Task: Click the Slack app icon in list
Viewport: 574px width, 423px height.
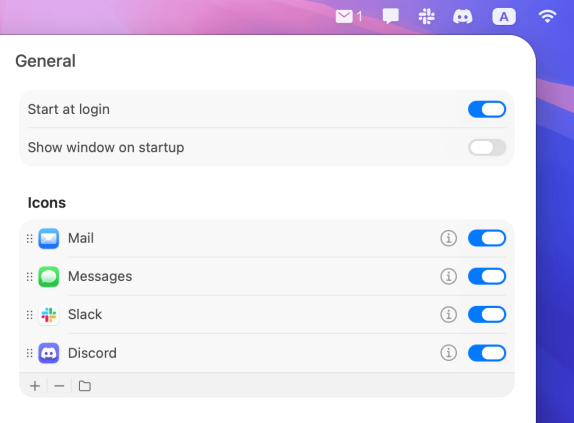Action: pos(49,315)
